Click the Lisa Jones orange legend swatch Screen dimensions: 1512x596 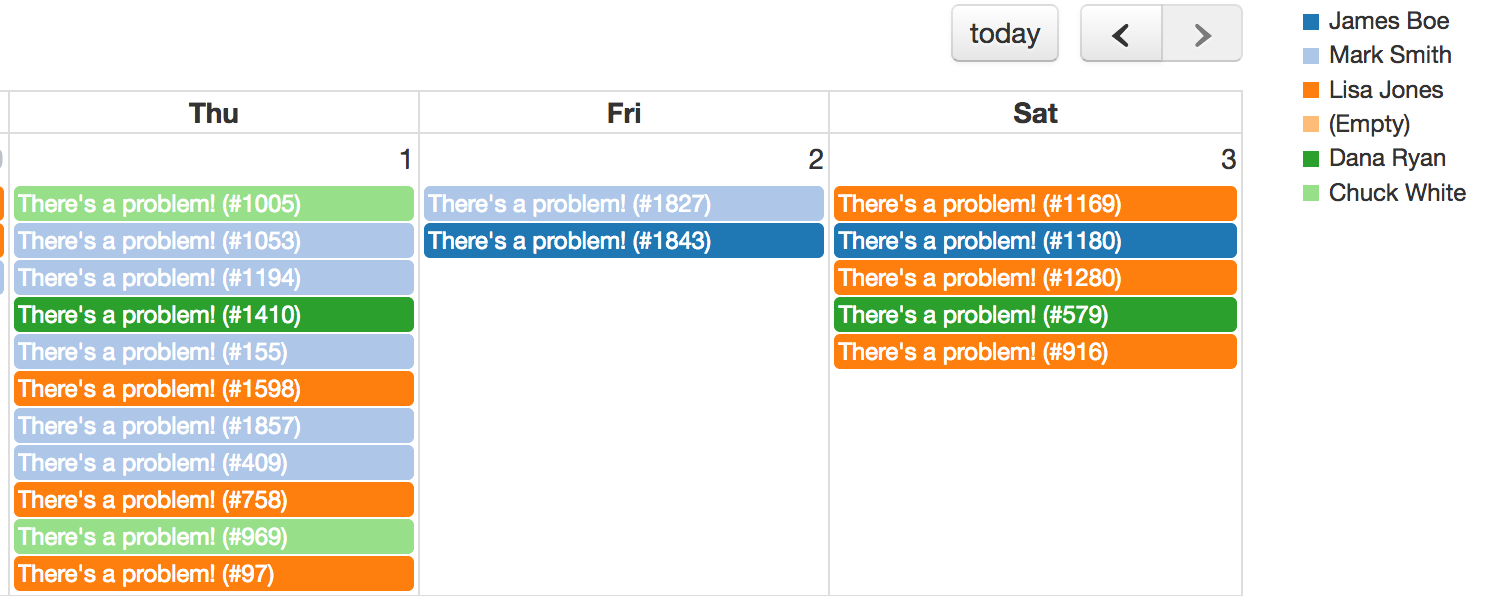point(1308,89)
